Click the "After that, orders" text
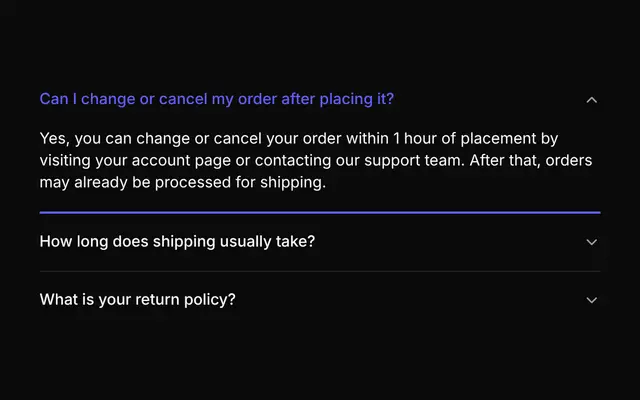 pos(531,160)
